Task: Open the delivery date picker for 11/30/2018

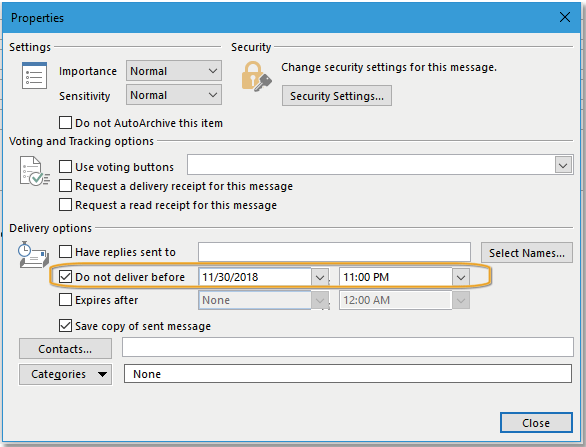Action: point(320,277)
